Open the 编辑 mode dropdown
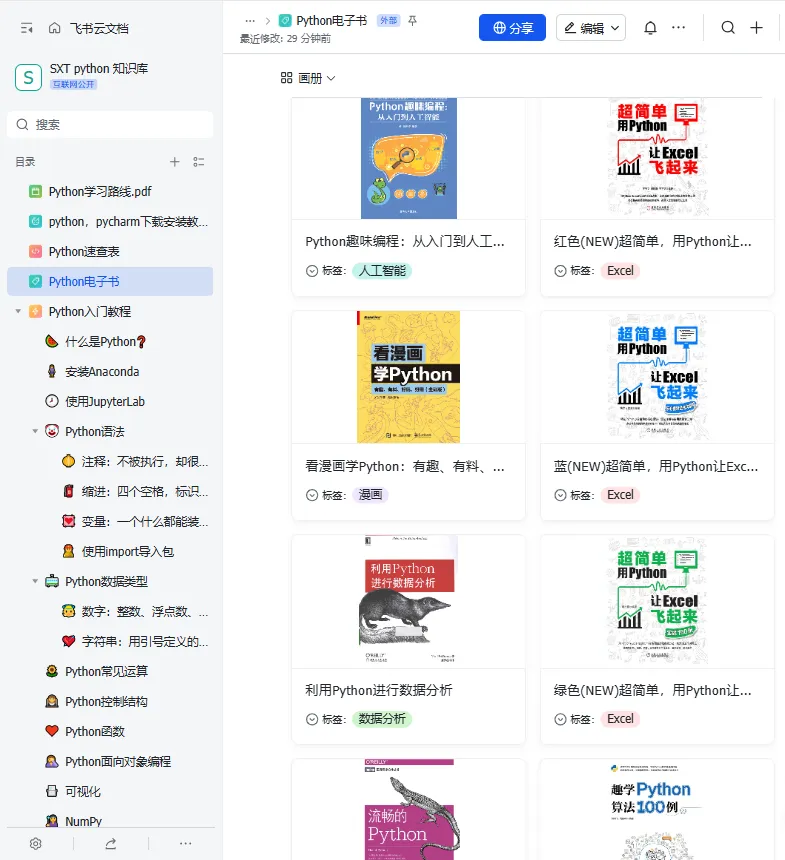Screen dimensions: 785x860 (x=591, y=27)
